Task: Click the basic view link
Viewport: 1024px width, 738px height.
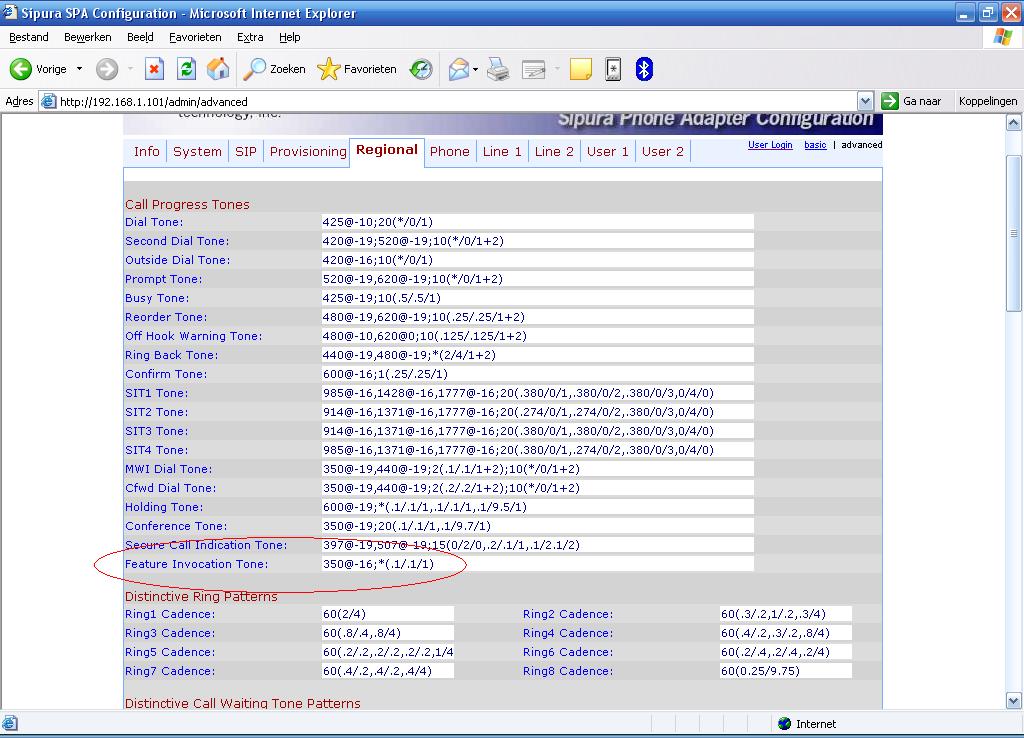Action: coord(815,145)
